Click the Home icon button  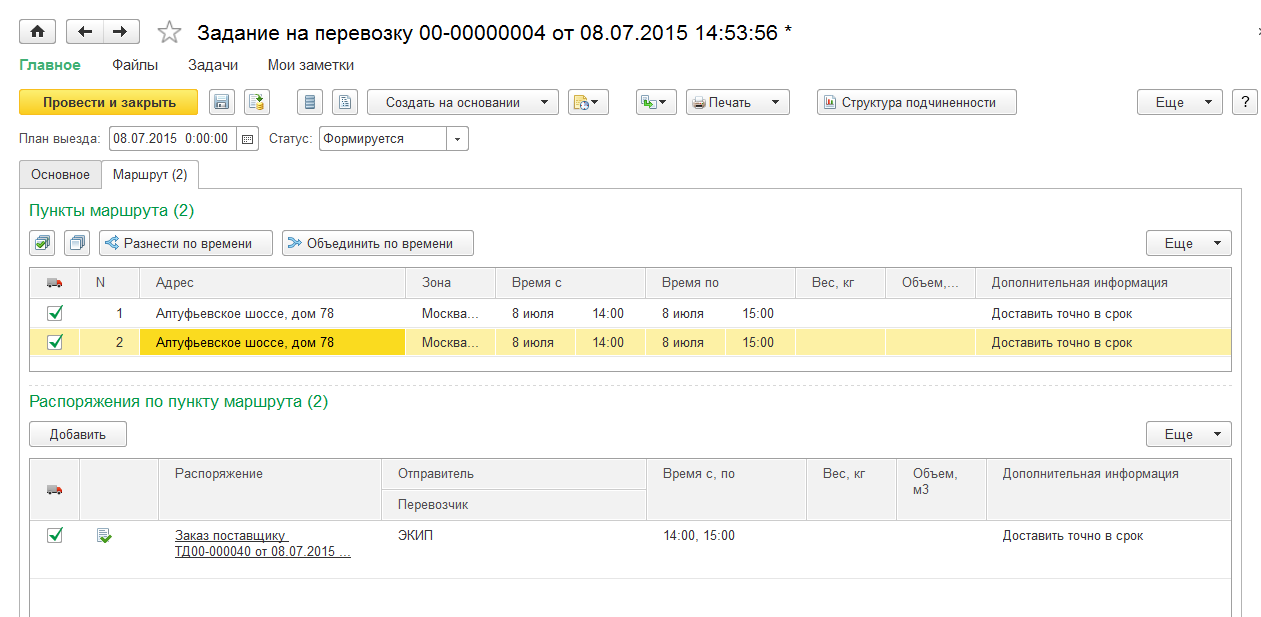[x=38, y=32]
